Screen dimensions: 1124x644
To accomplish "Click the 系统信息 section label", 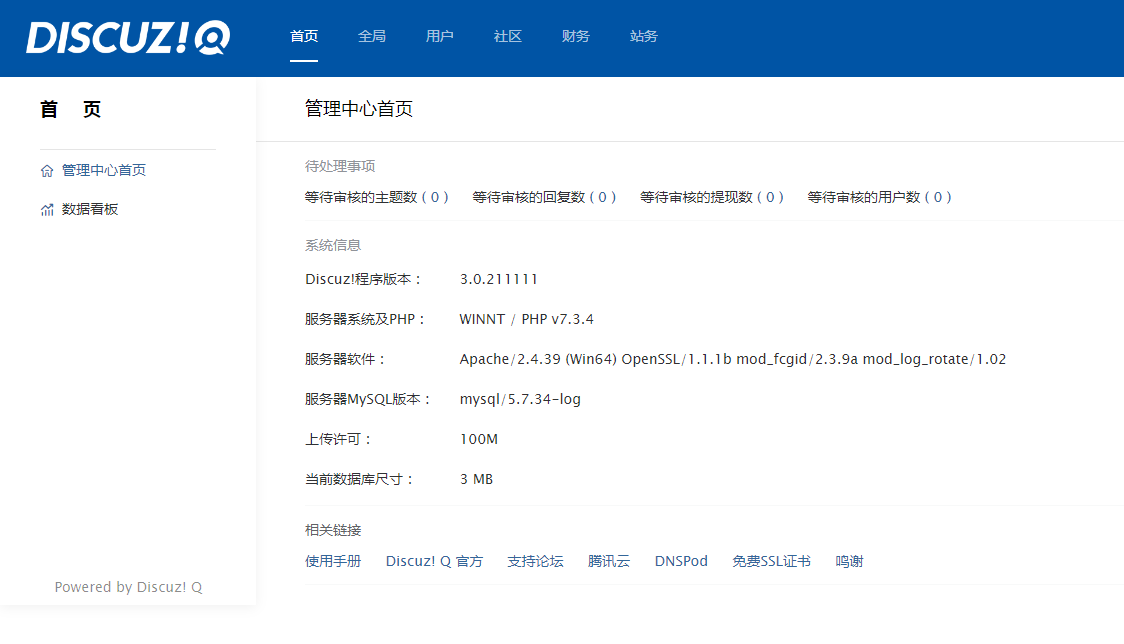I will [333, 245].
